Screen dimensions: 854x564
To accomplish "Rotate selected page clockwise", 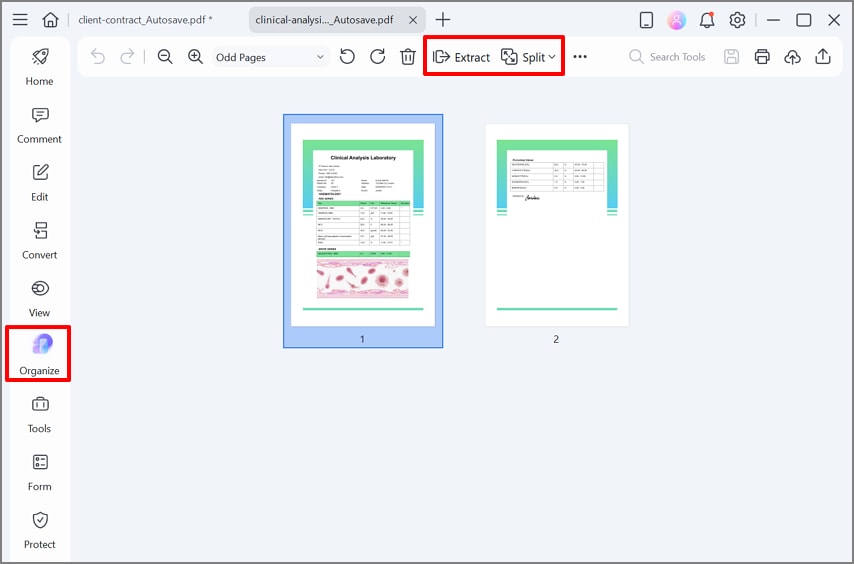I will tap(377, 57).
